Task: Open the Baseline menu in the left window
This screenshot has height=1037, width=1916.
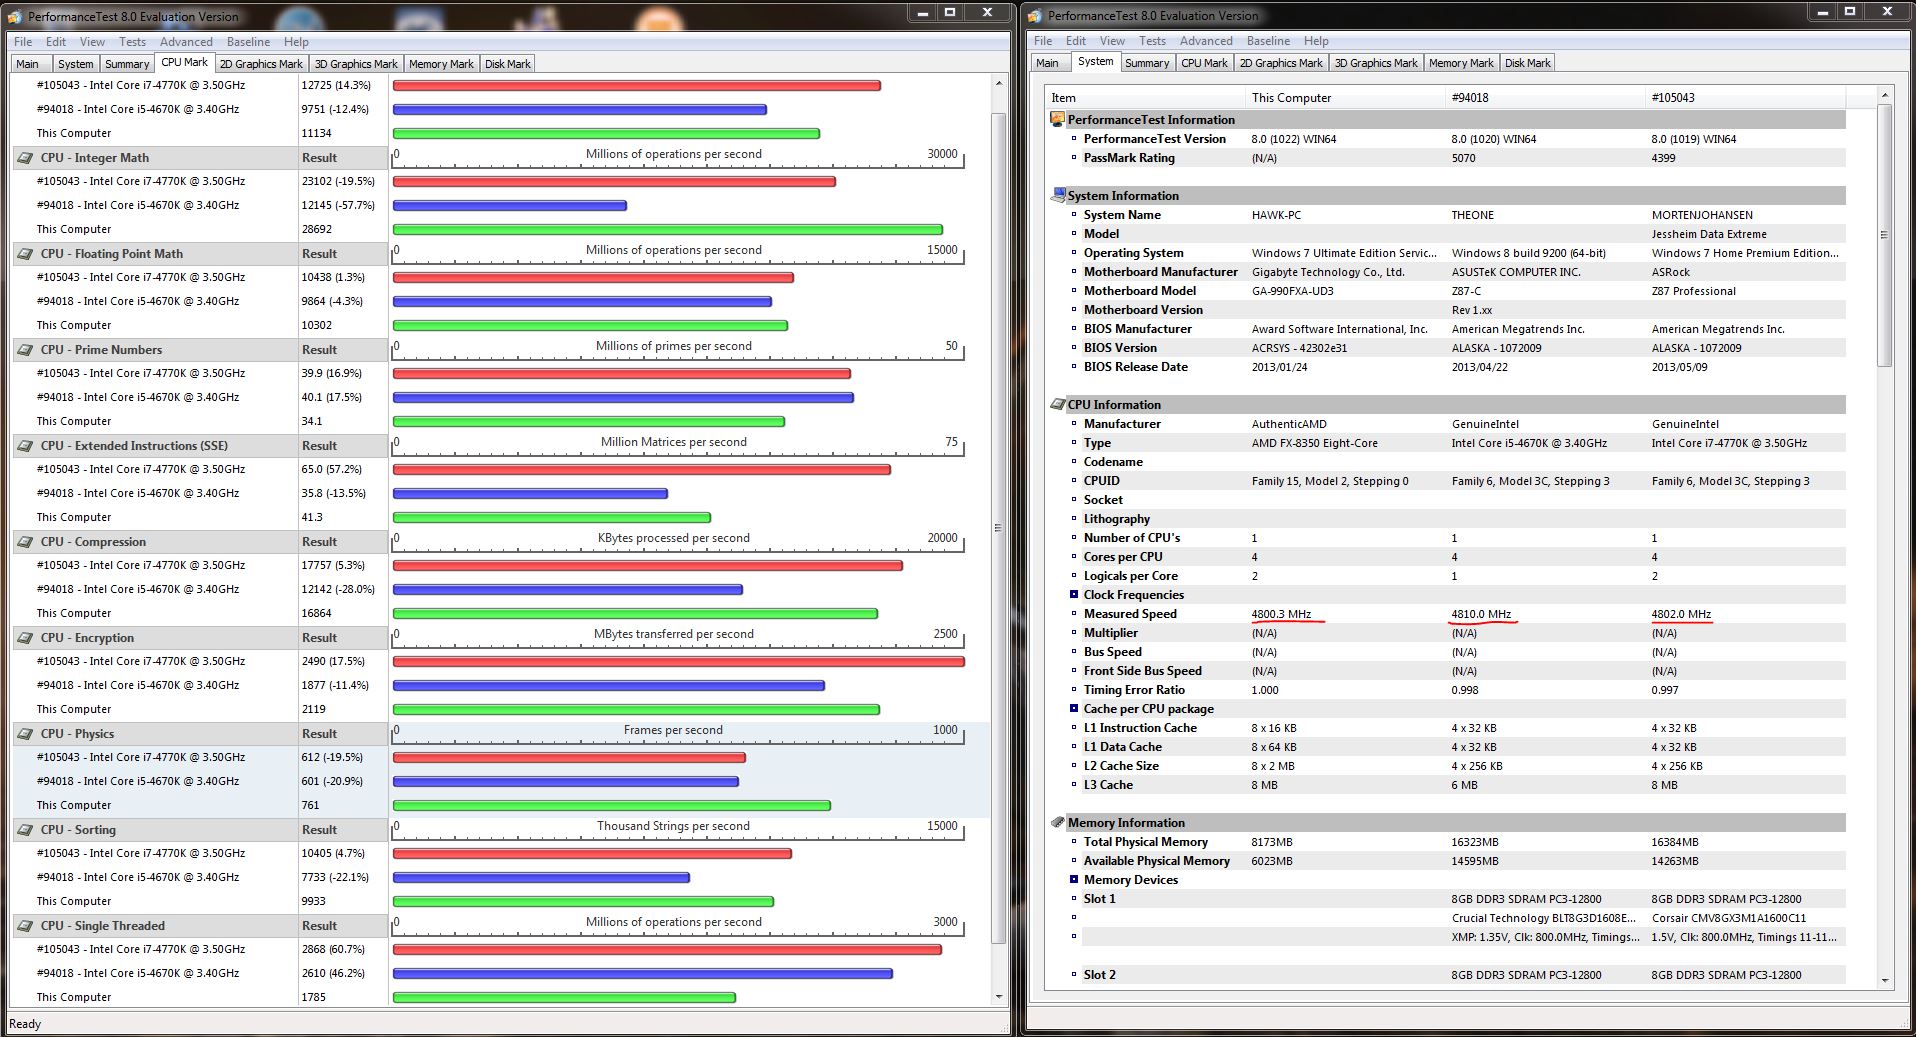Action: tap(248, 42)
